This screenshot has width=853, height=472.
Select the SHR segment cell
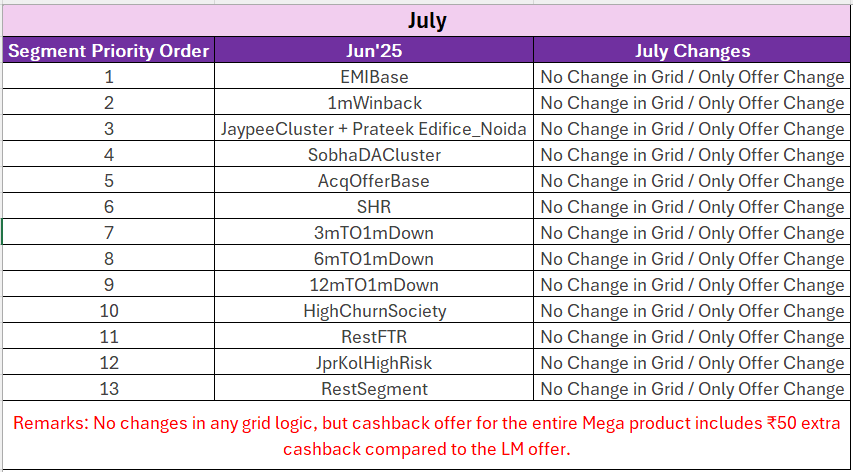coord(374,207)
